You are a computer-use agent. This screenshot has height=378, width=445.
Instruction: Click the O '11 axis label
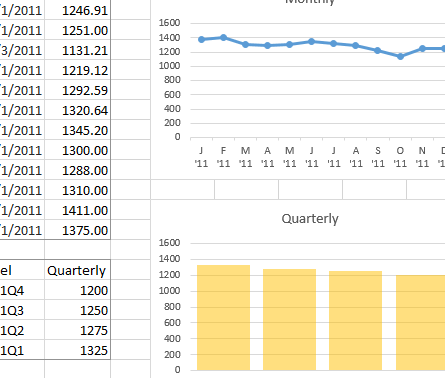coord(400,157)
